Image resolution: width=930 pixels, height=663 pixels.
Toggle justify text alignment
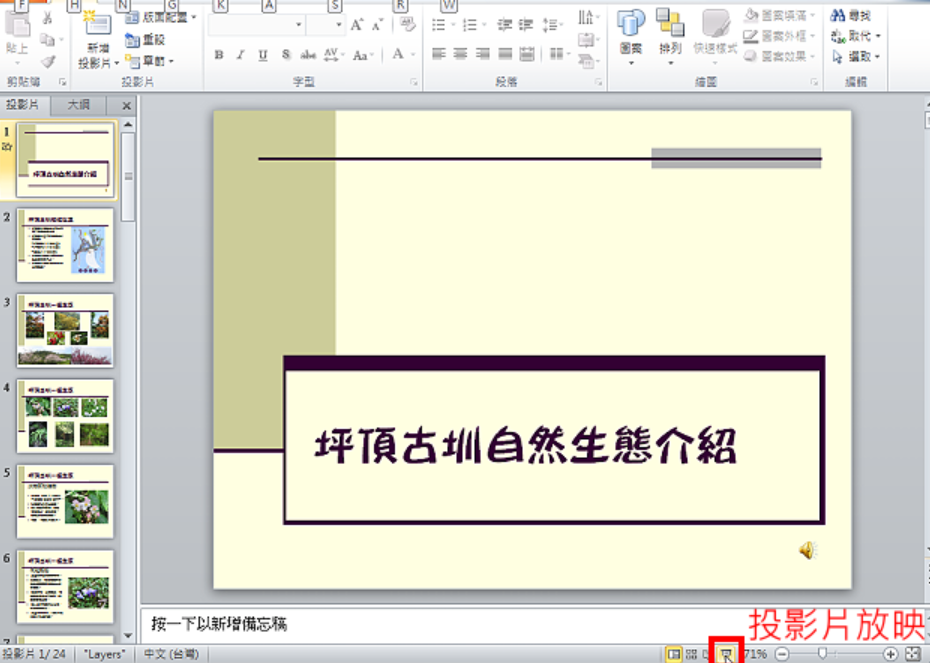tap(505, 54)
